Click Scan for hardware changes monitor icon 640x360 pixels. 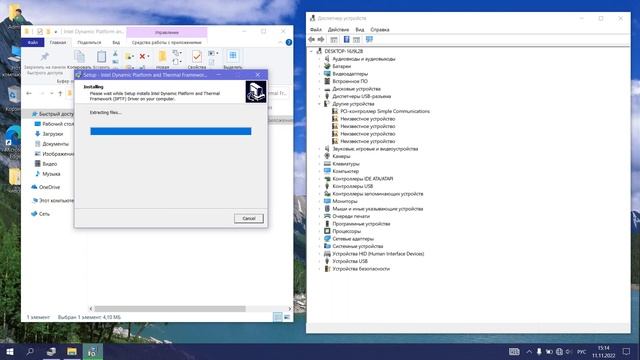pyautogui.click(x=369, y=40)
